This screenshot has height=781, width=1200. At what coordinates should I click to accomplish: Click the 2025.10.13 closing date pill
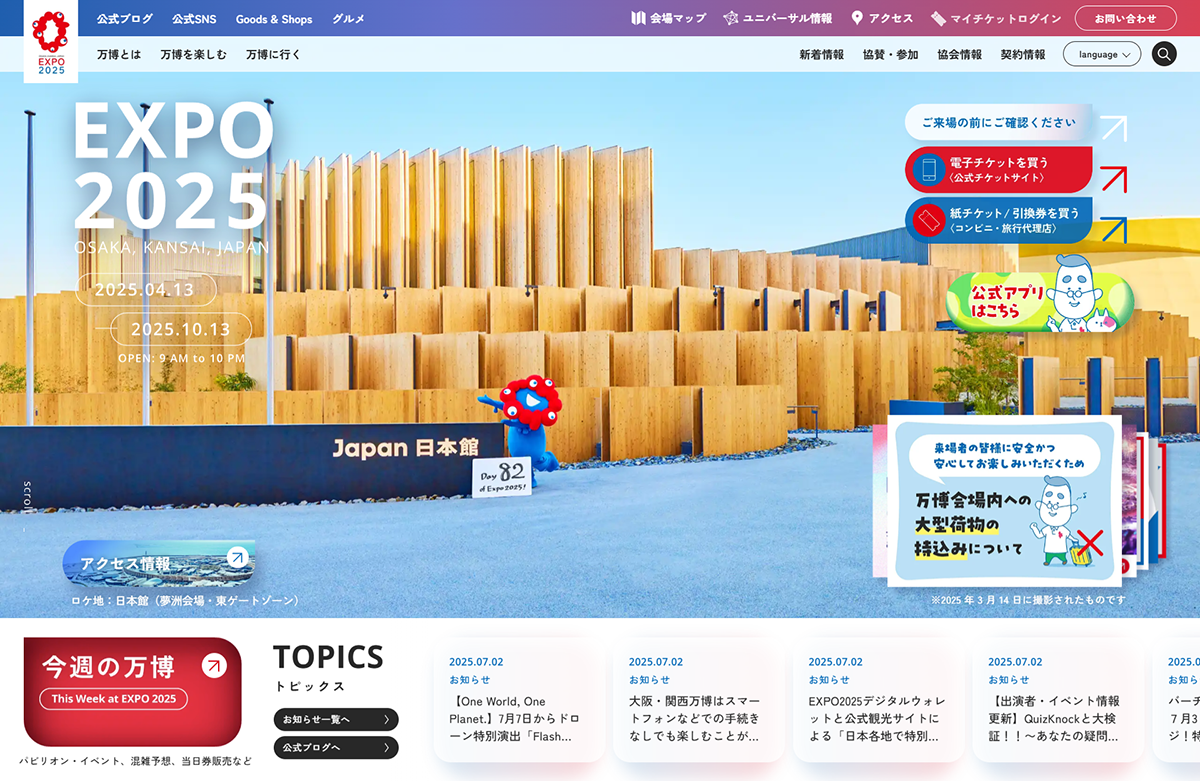(181, 329)
